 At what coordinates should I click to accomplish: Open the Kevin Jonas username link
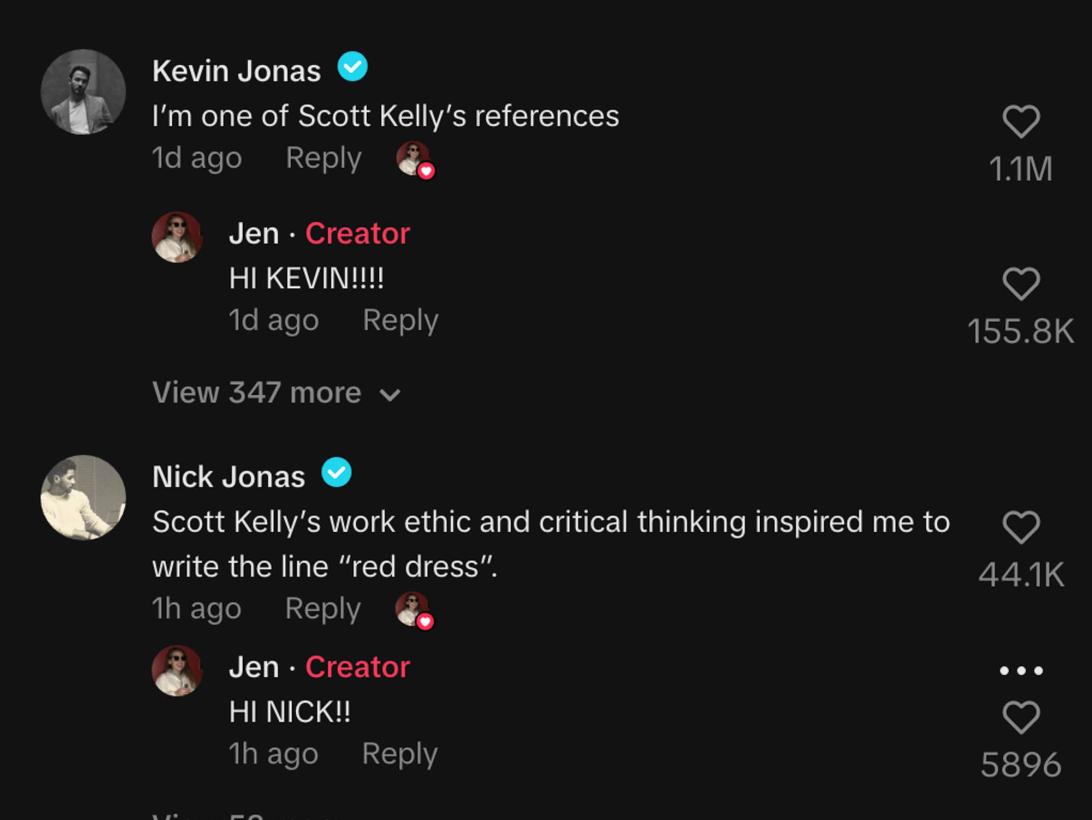(236, 71)
